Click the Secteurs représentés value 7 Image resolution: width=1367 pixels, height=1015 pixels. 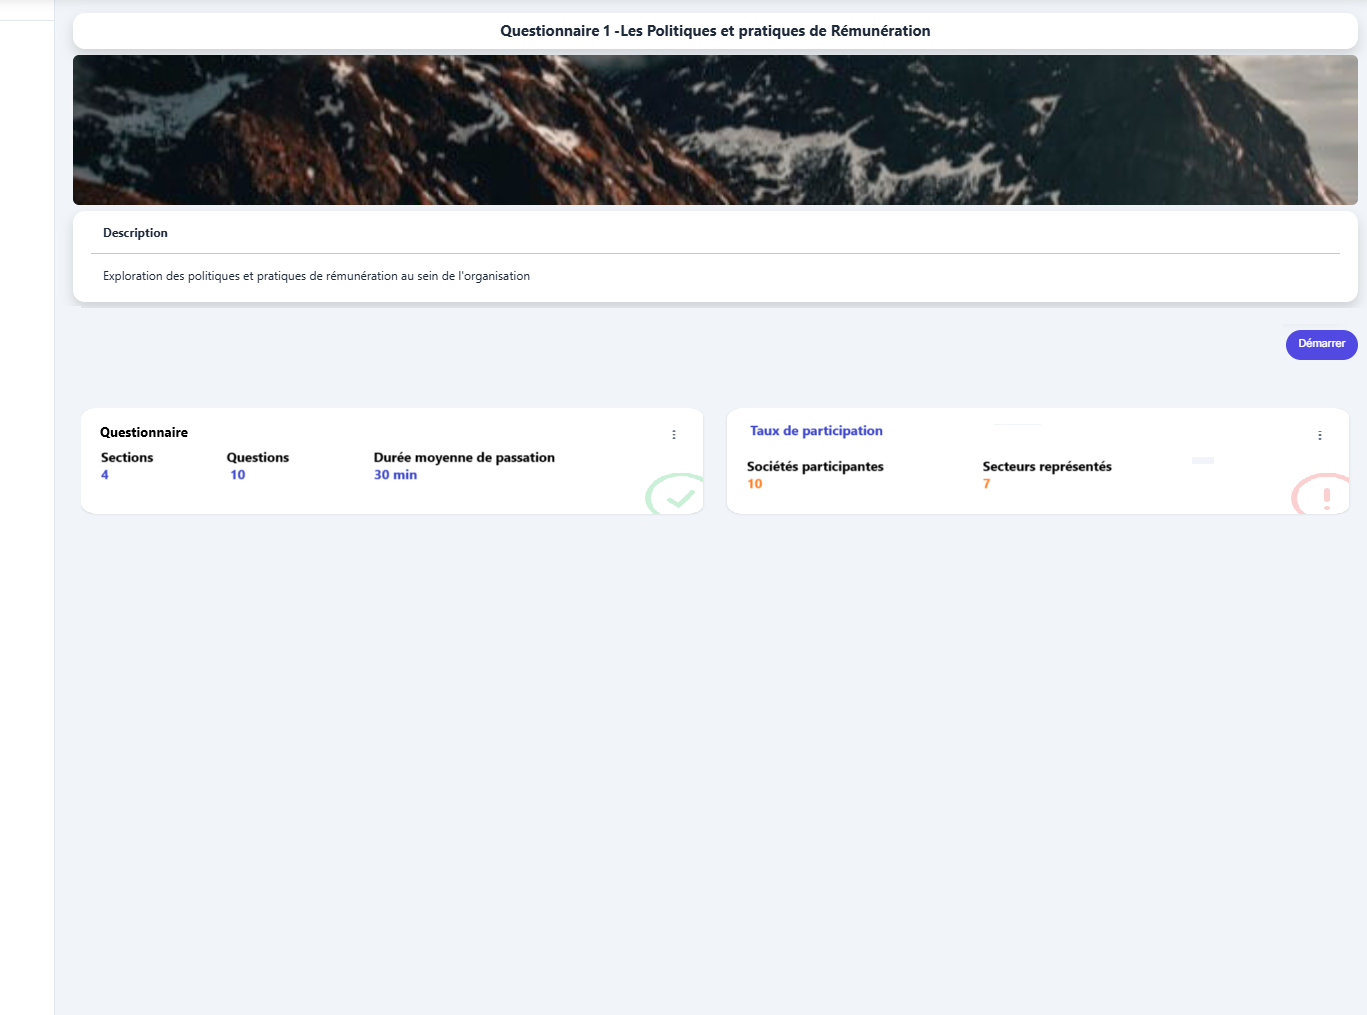tap(987, 484)
